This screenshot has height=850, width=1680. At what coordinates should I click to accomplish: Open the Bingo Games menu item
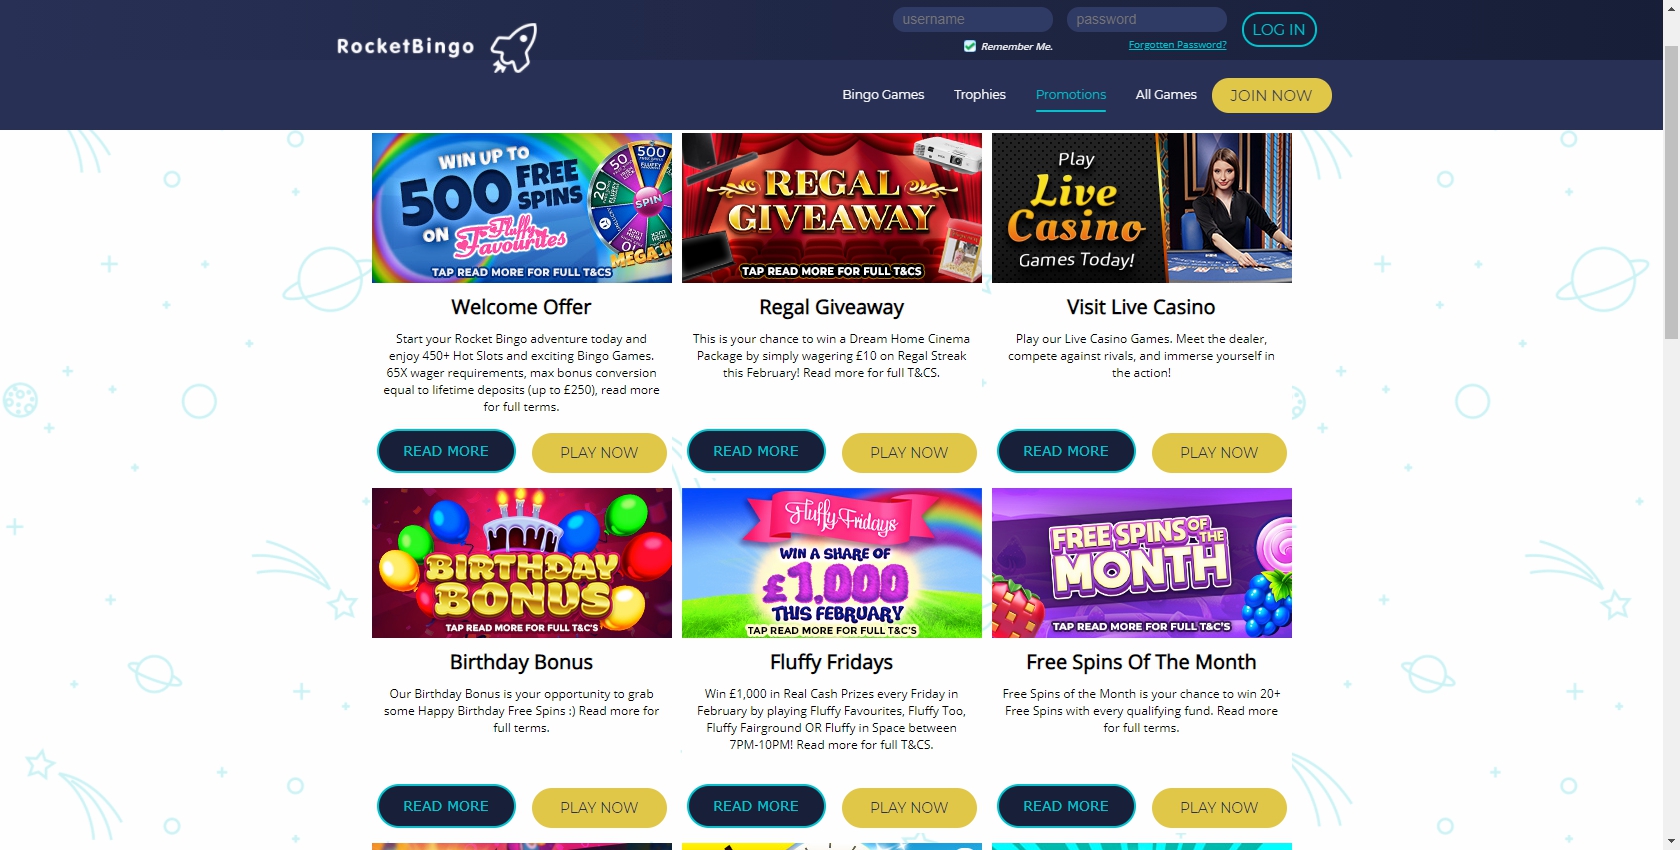point(883,95)
